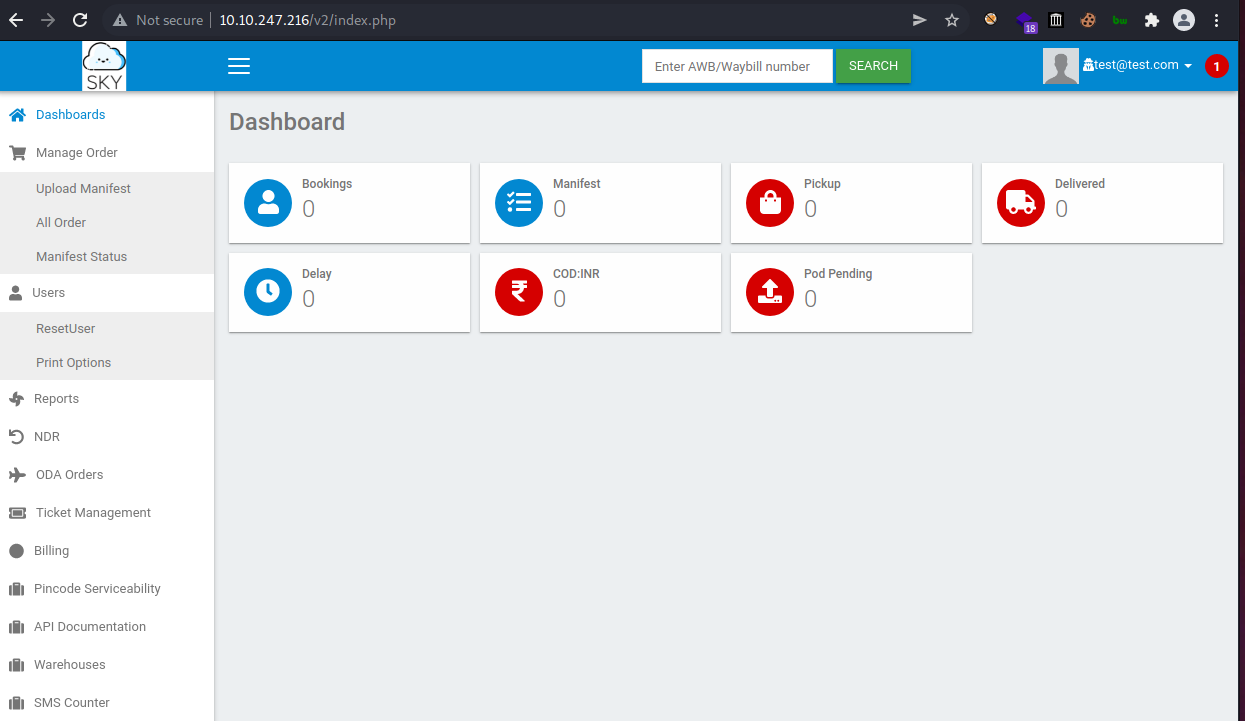Click the Bookings count value
The height and width of the screenshot is (721, 1245).
tap(308, 209)
